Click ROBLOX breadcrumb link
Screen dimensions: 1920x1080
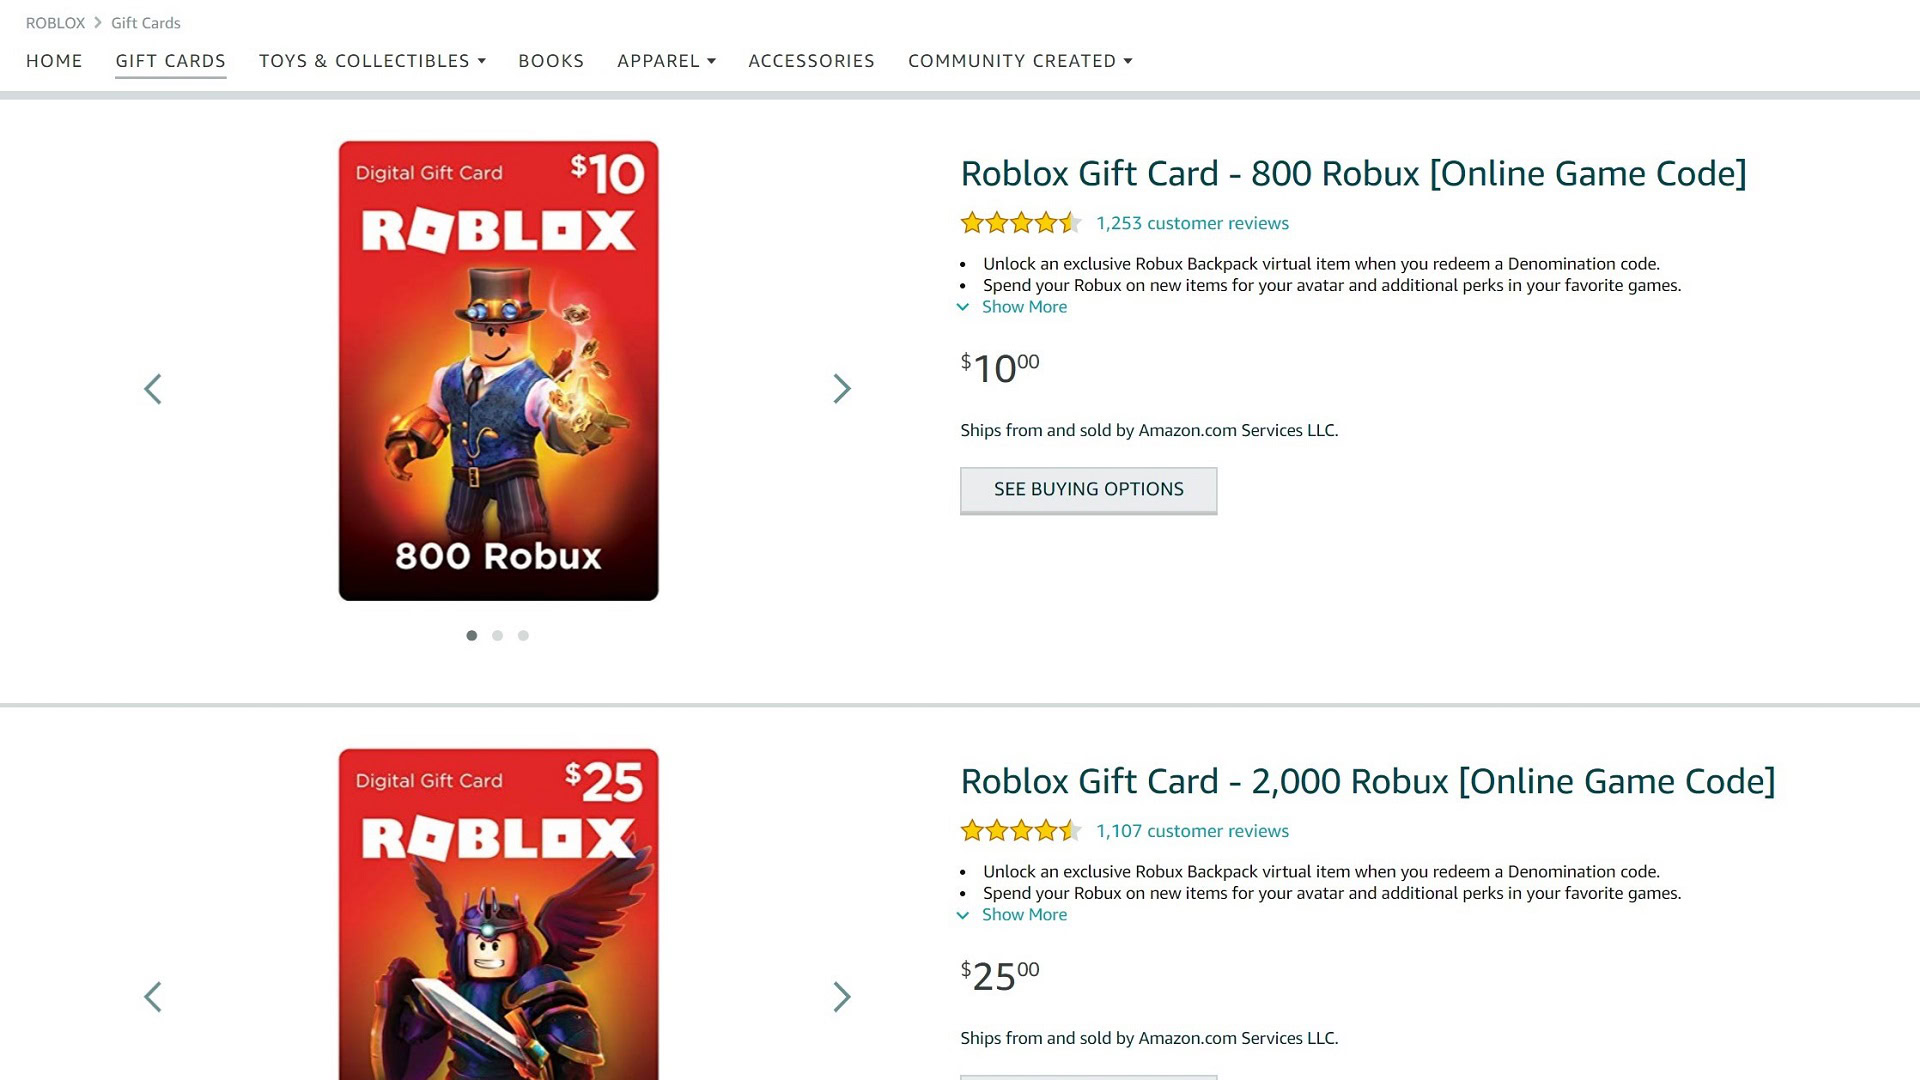(55, 23)
